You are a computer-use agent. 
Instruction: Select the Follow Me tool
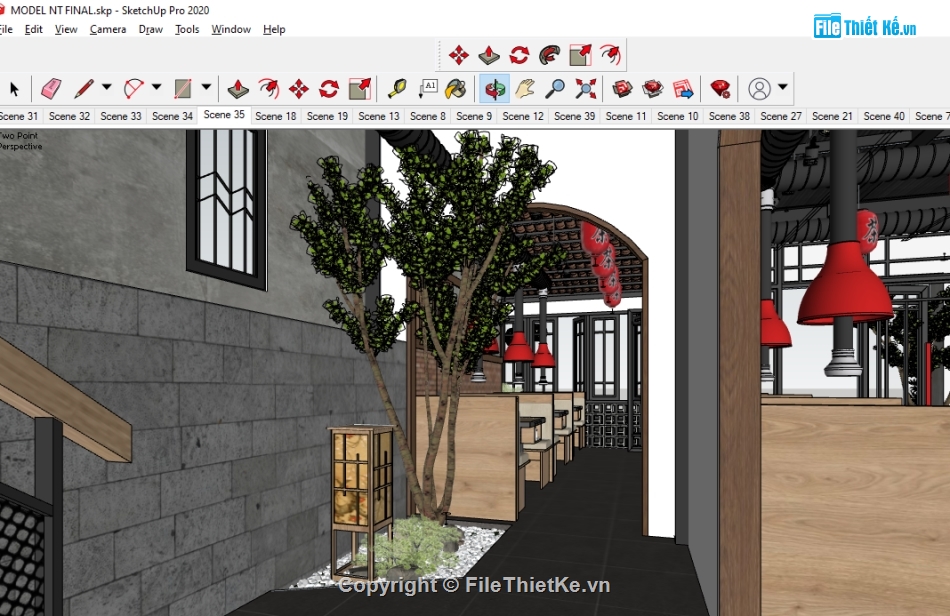550,55
